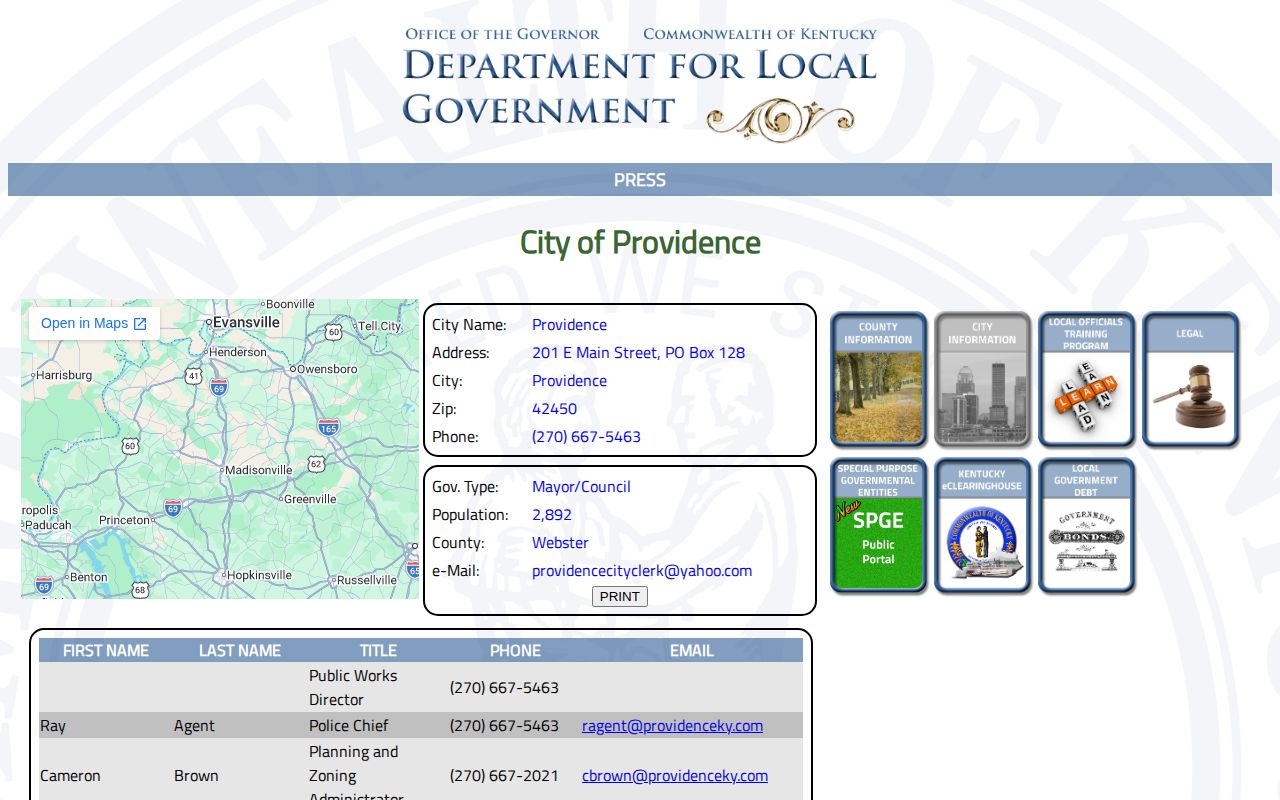The width and height of the screenshot is (1280, 800).
Task: Click the City of Providence heading
Action: pyautogui.click(x=640, y=242)
